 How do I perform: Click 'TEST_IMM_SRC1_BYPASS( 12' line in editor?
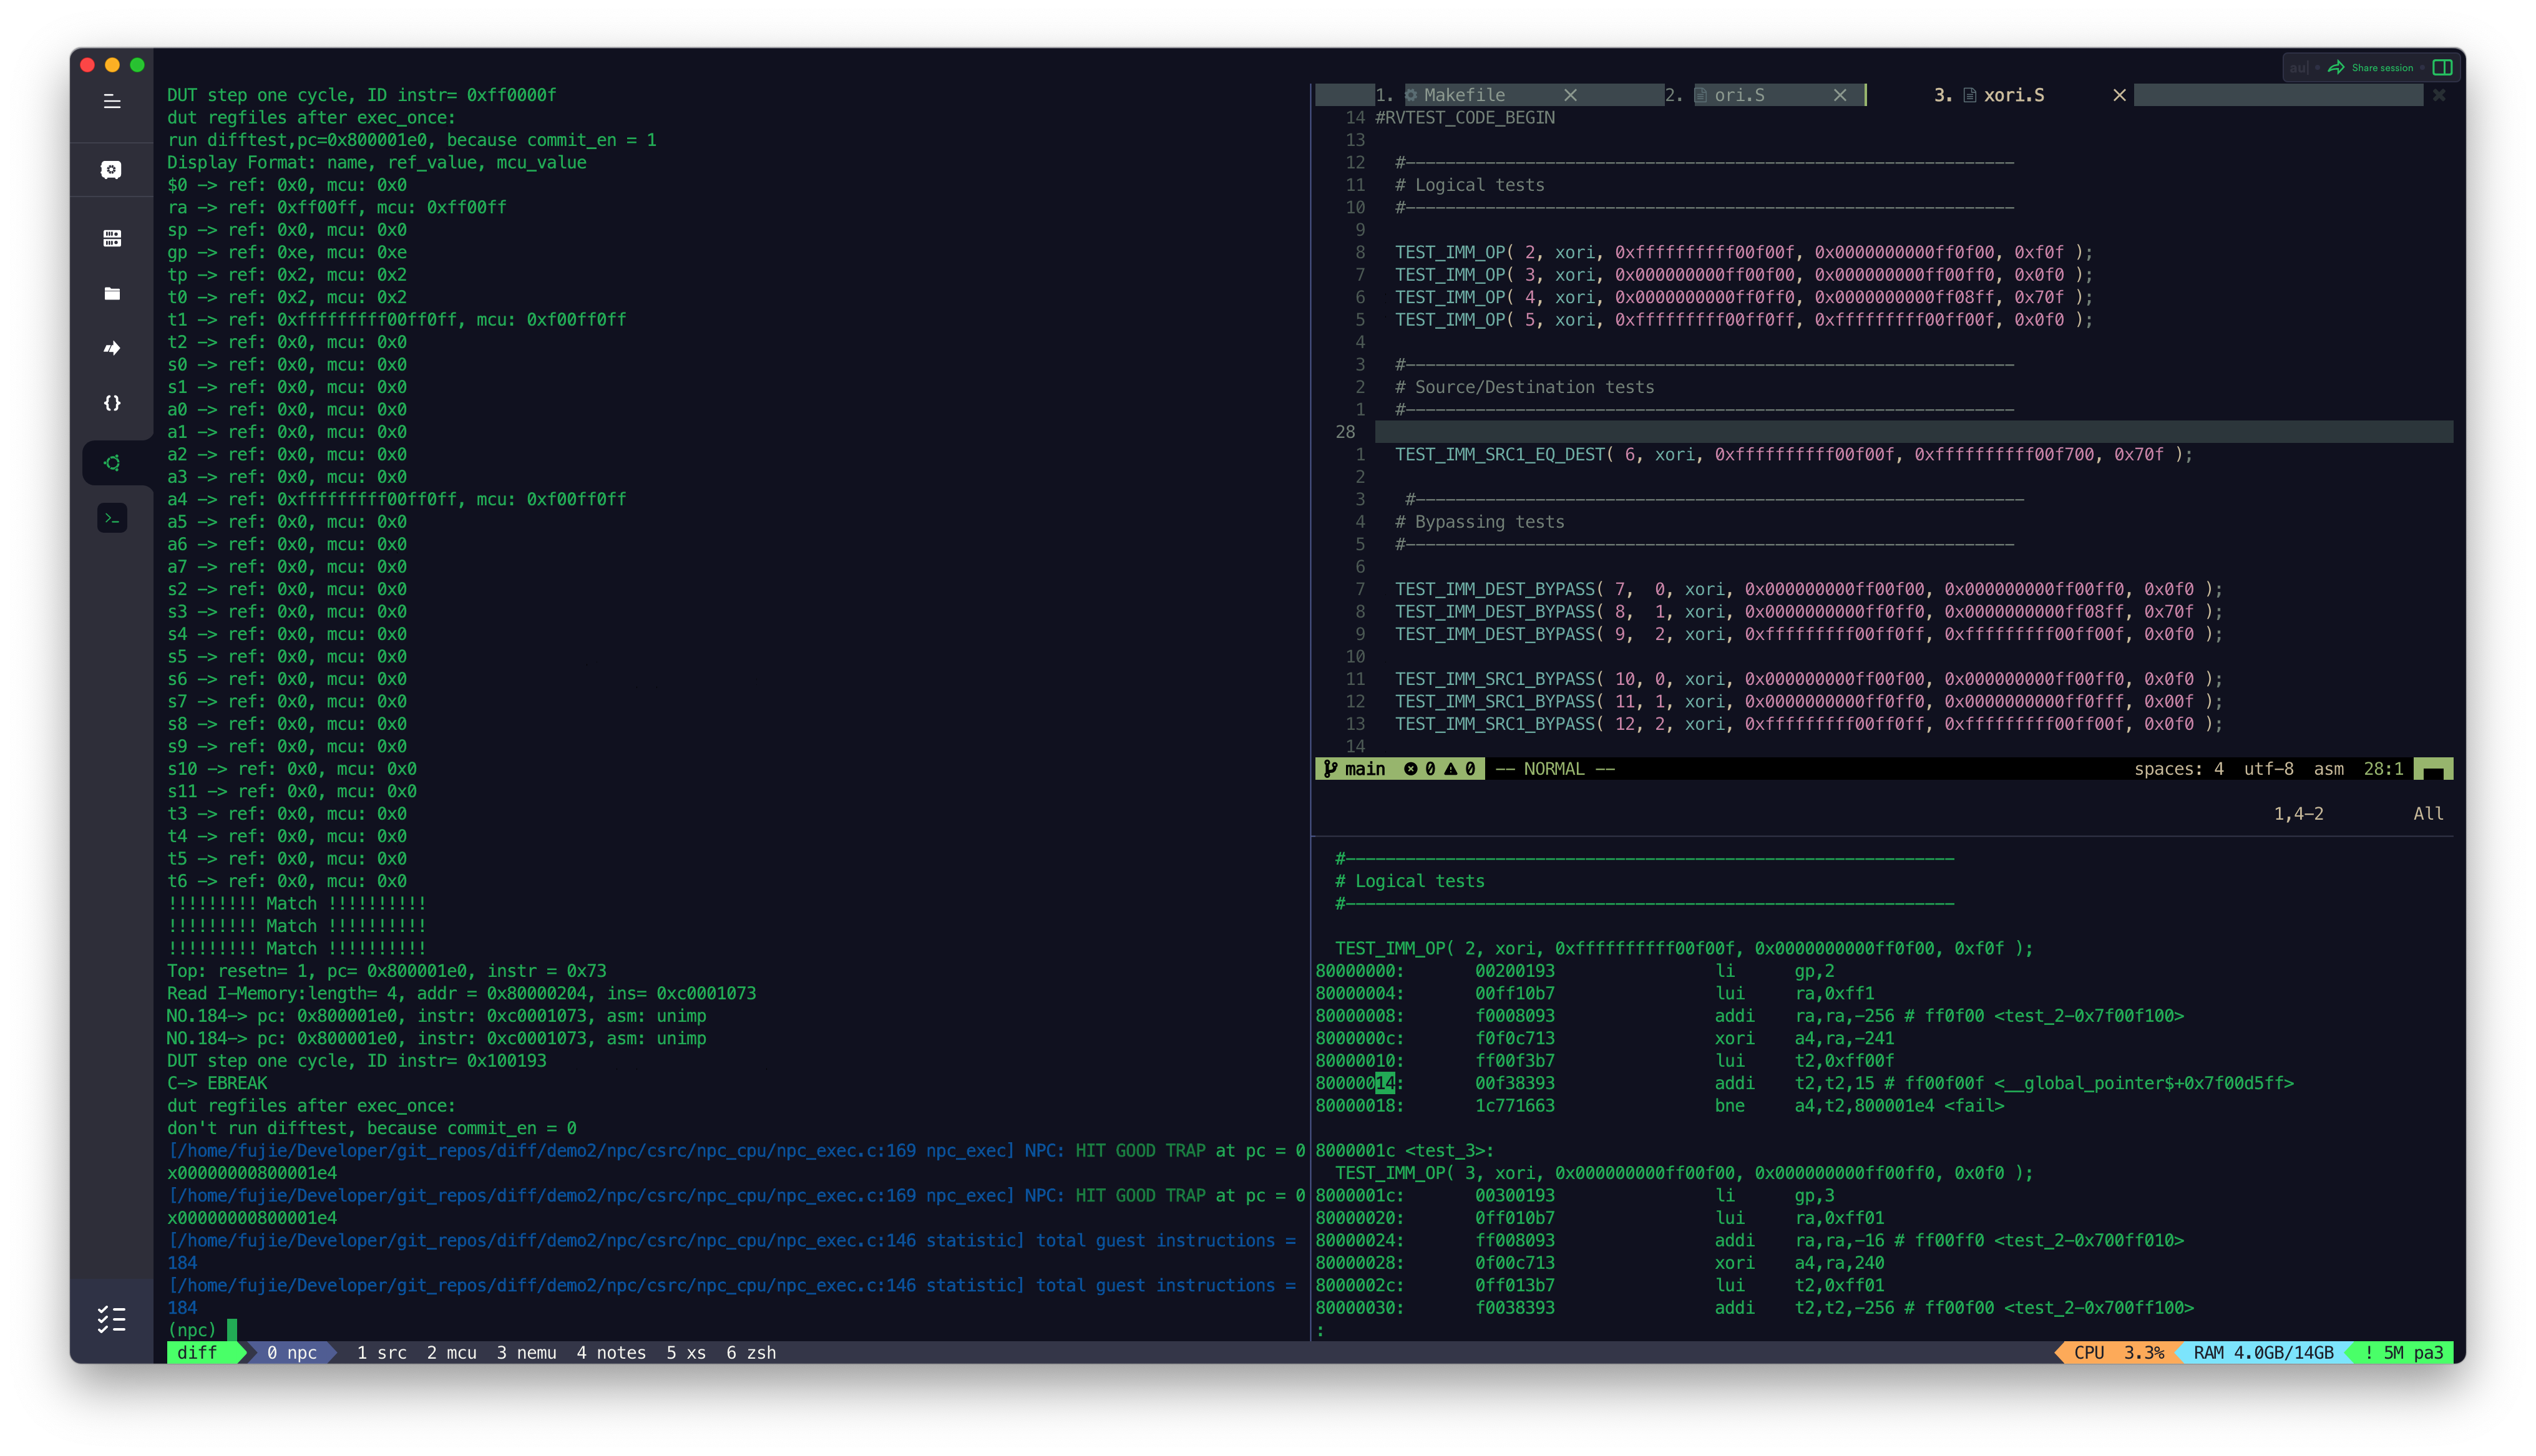click(x=1808, y=724)
